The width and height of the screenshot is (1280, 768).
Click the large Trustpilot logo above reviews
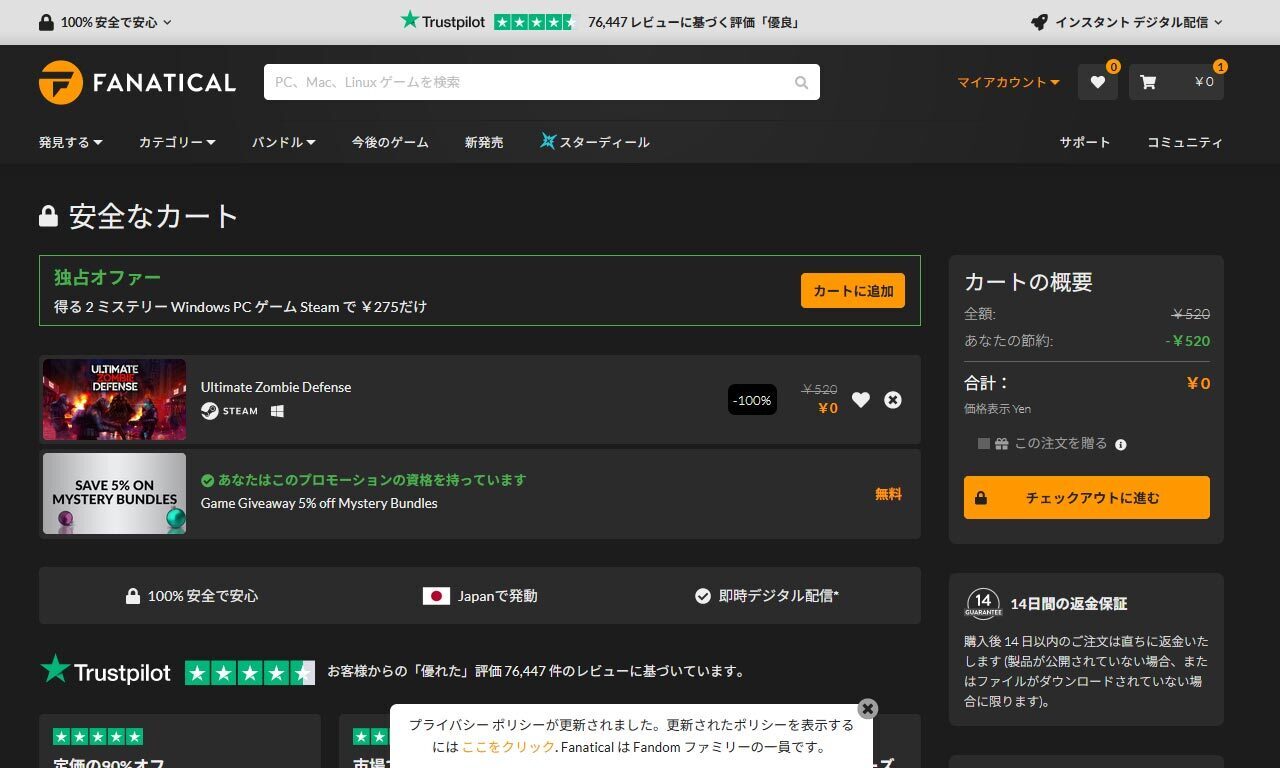[105, 671]
